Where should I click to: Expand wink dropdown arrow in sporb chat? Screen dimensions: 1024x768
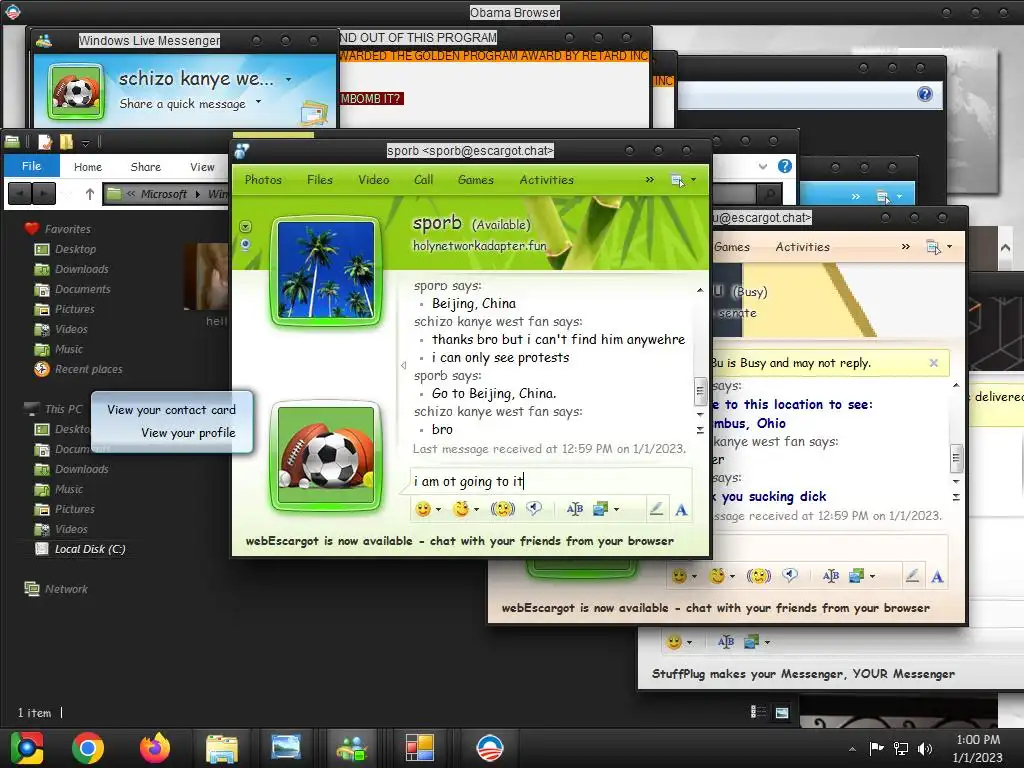476,509
